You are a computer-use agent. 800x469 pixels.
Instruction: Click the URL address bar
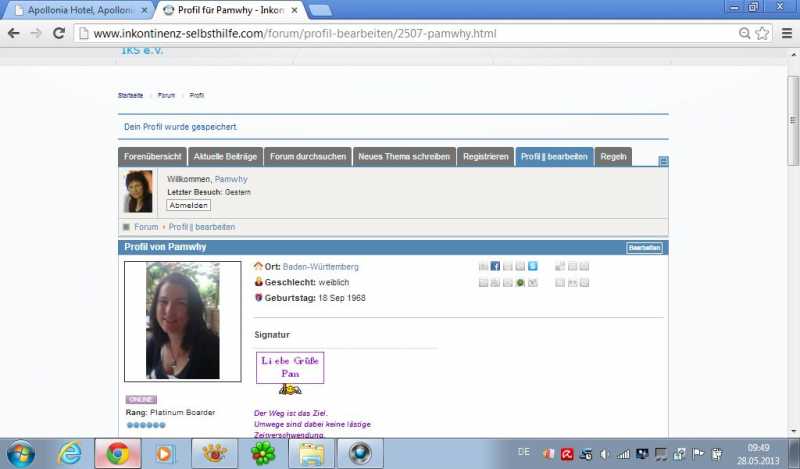[400, 33]
